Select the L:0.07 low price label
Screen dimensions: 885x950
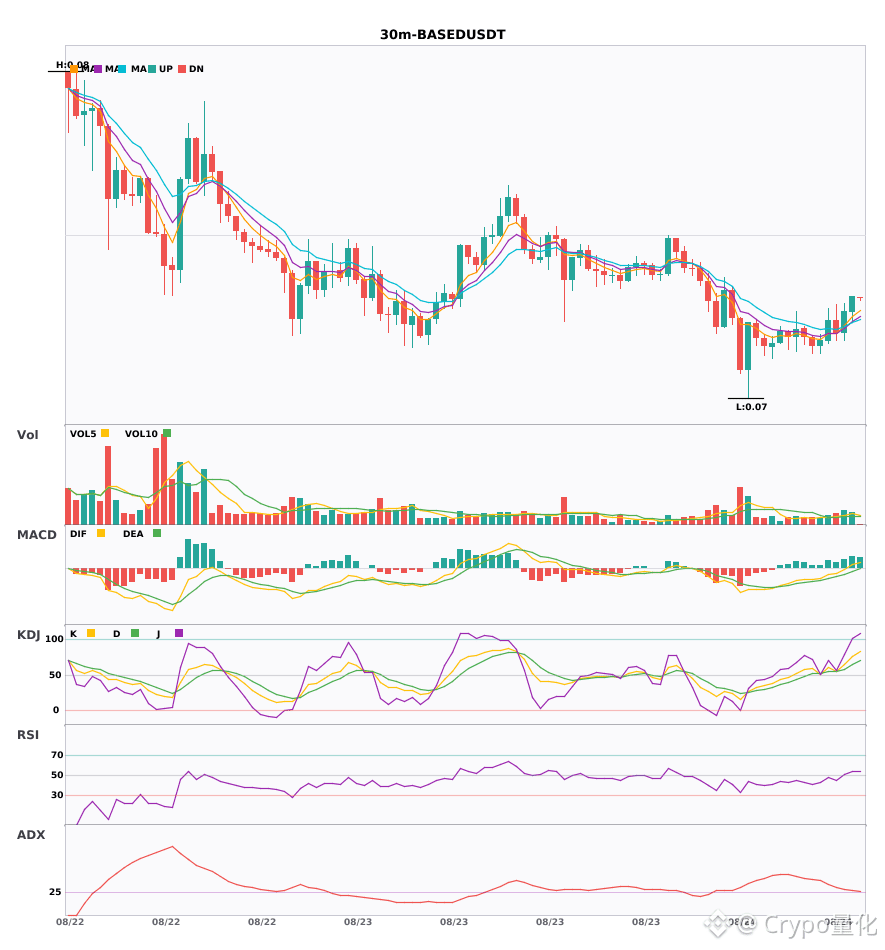pos(751,407)
